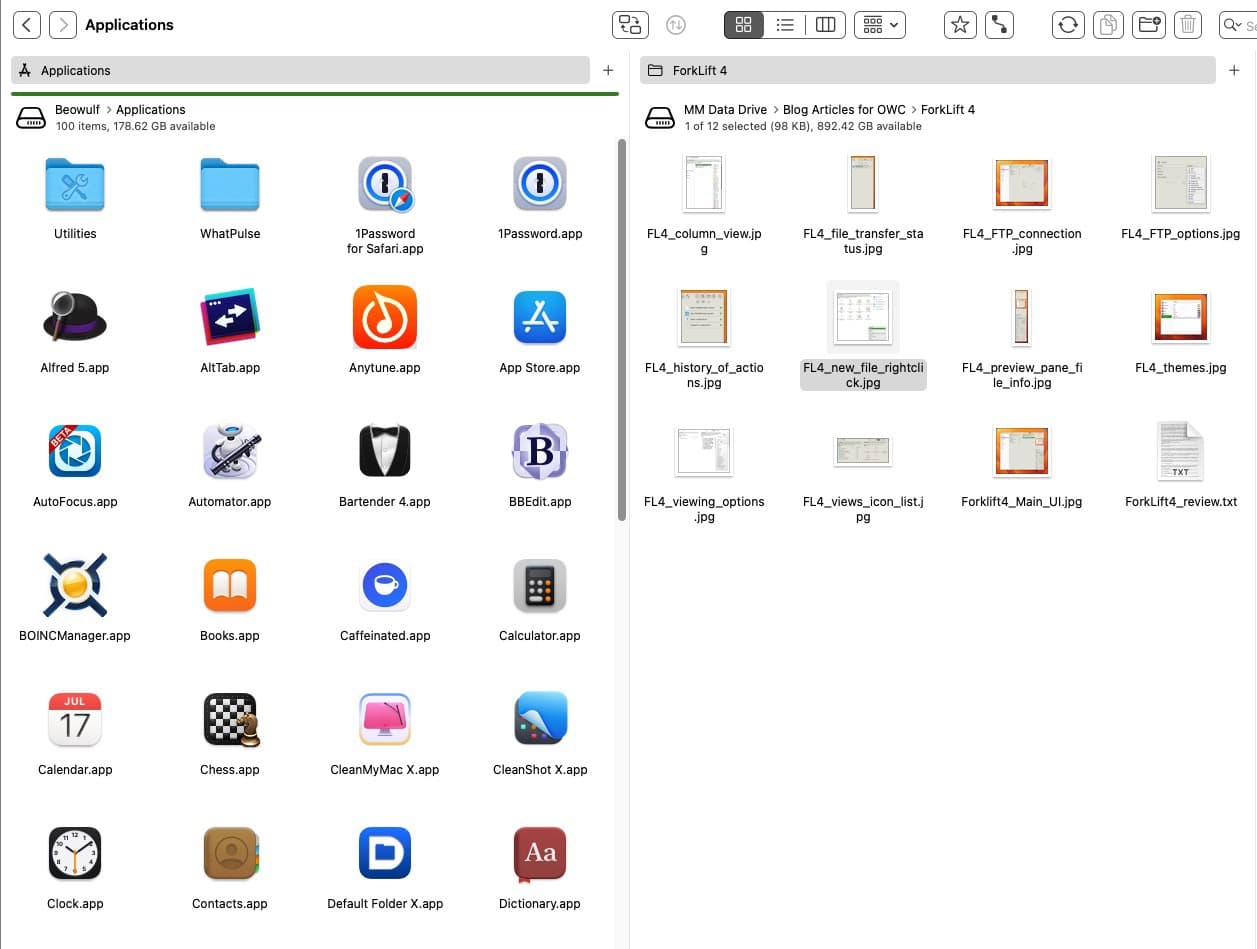Open the sync/compare panes tool

click(x=630, y=25)
